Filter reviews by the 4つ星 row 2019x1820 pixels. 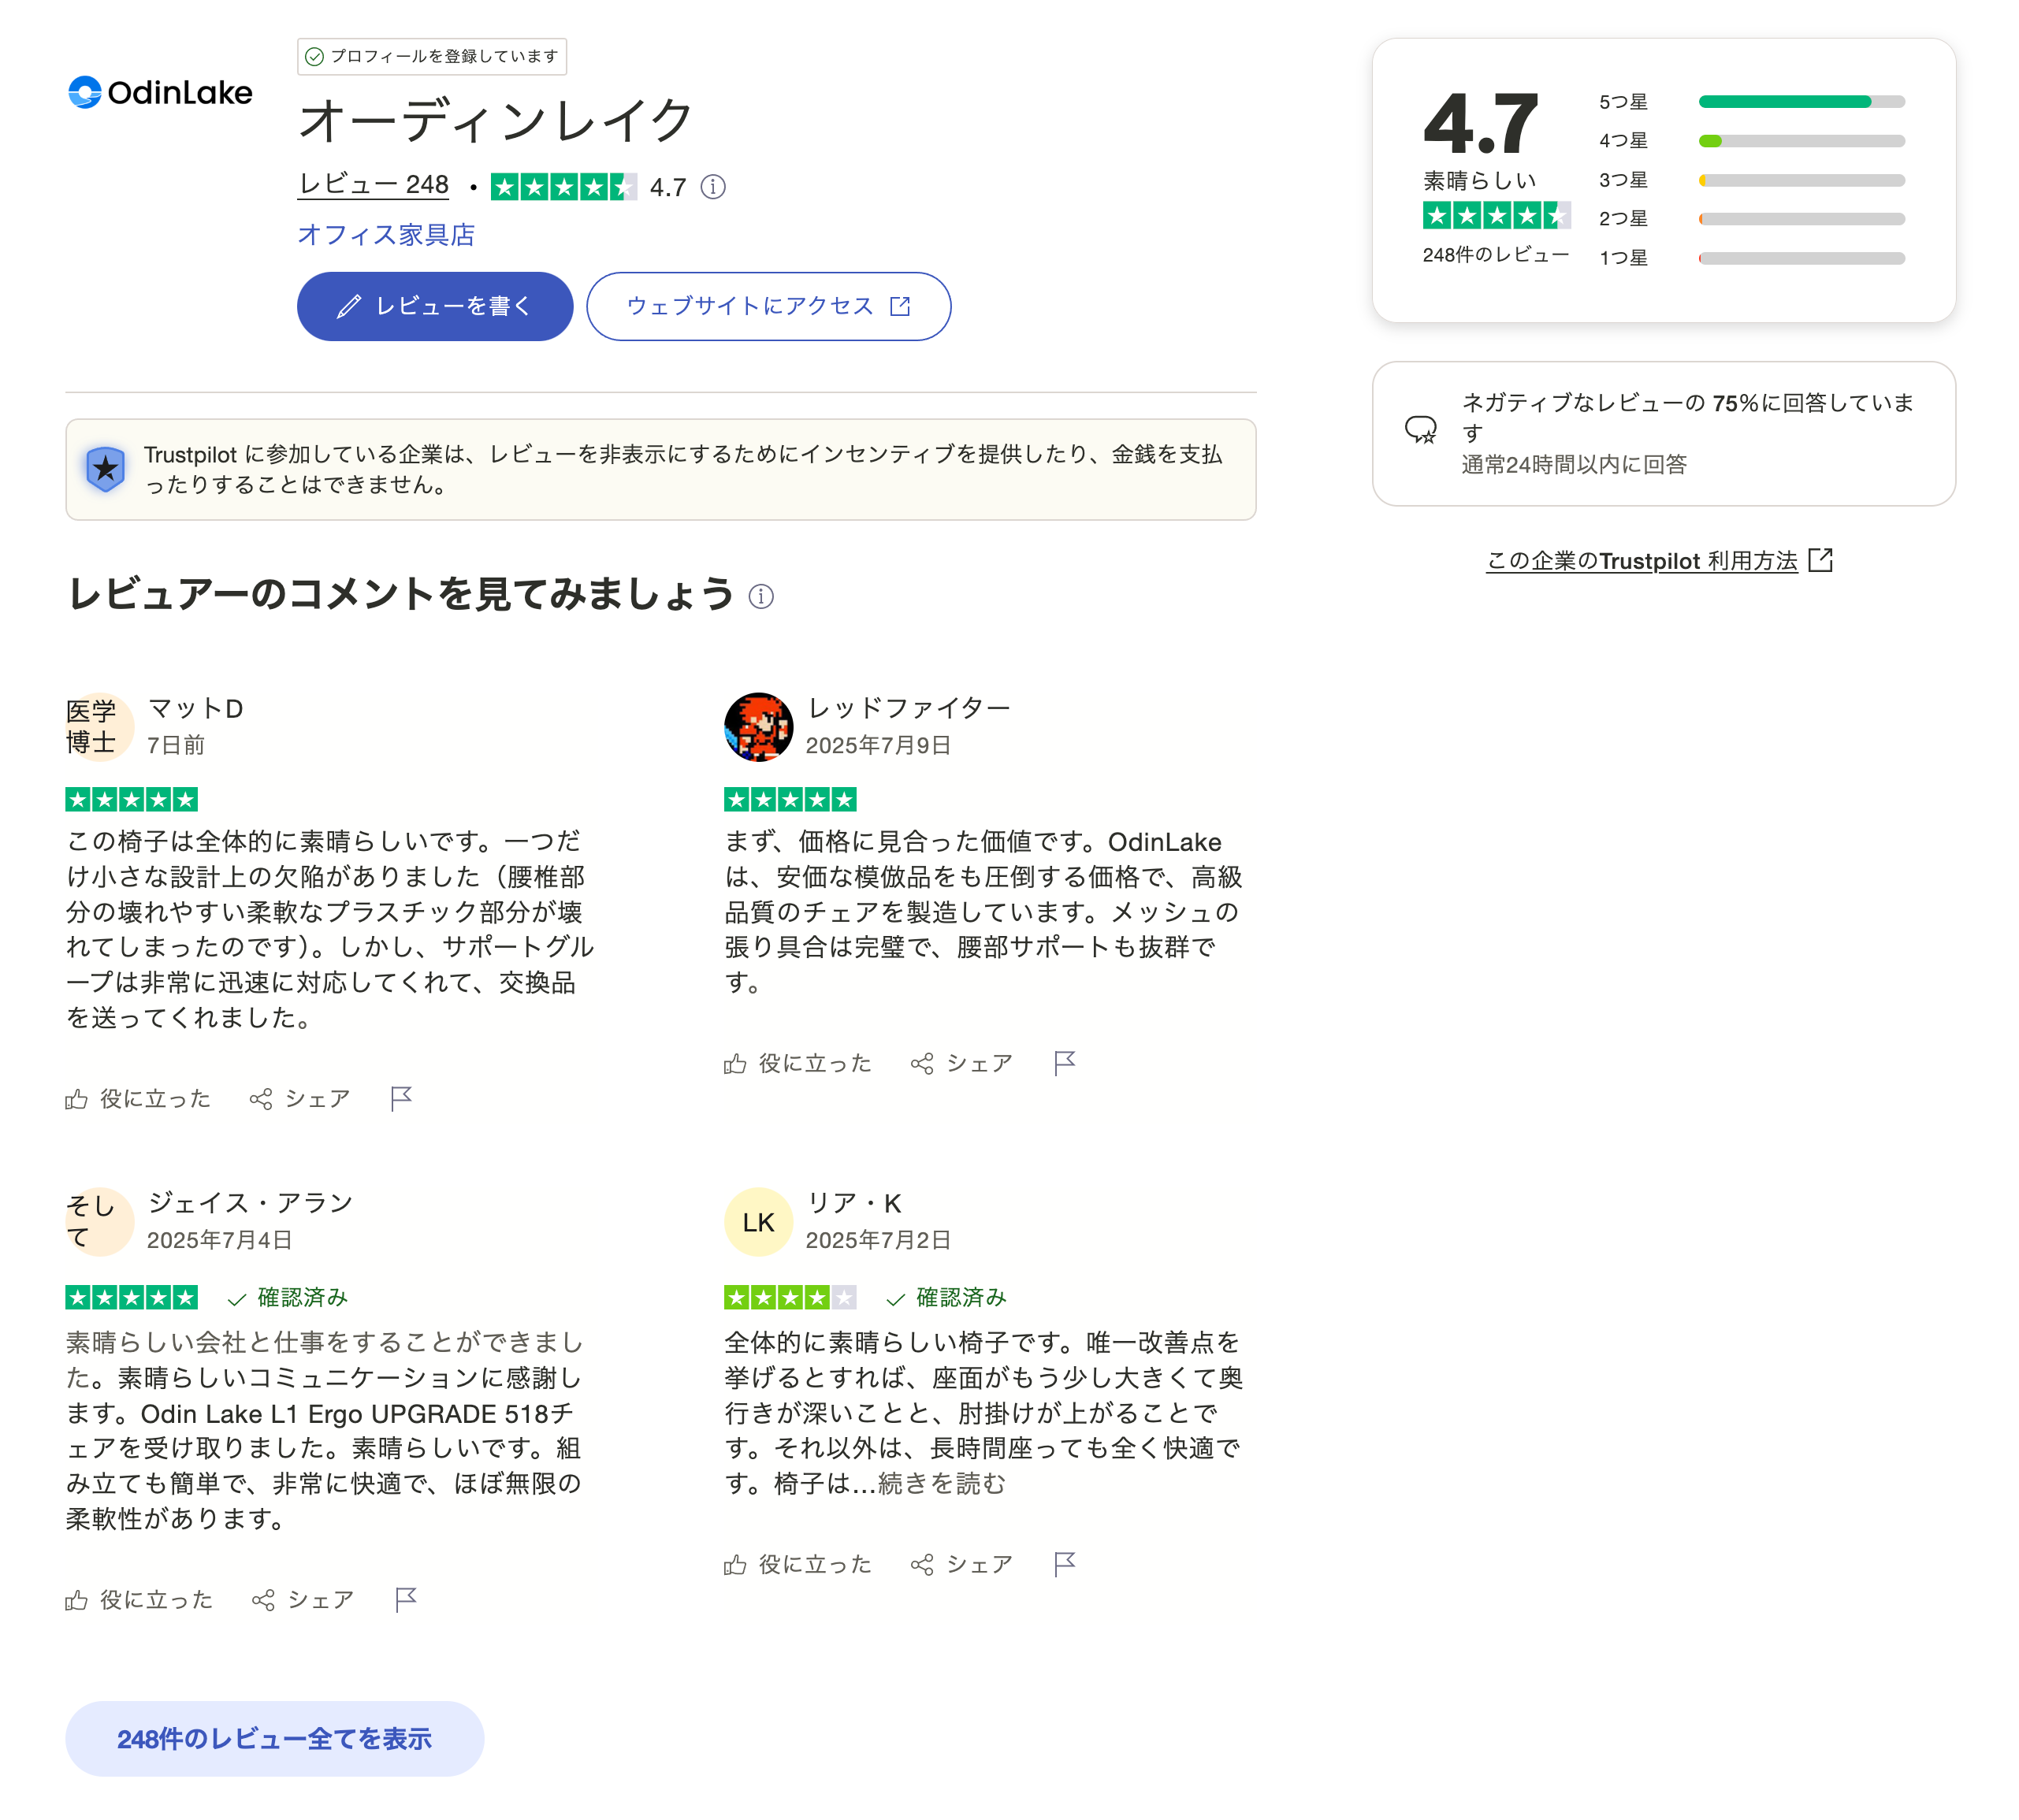coord(1750,141)
